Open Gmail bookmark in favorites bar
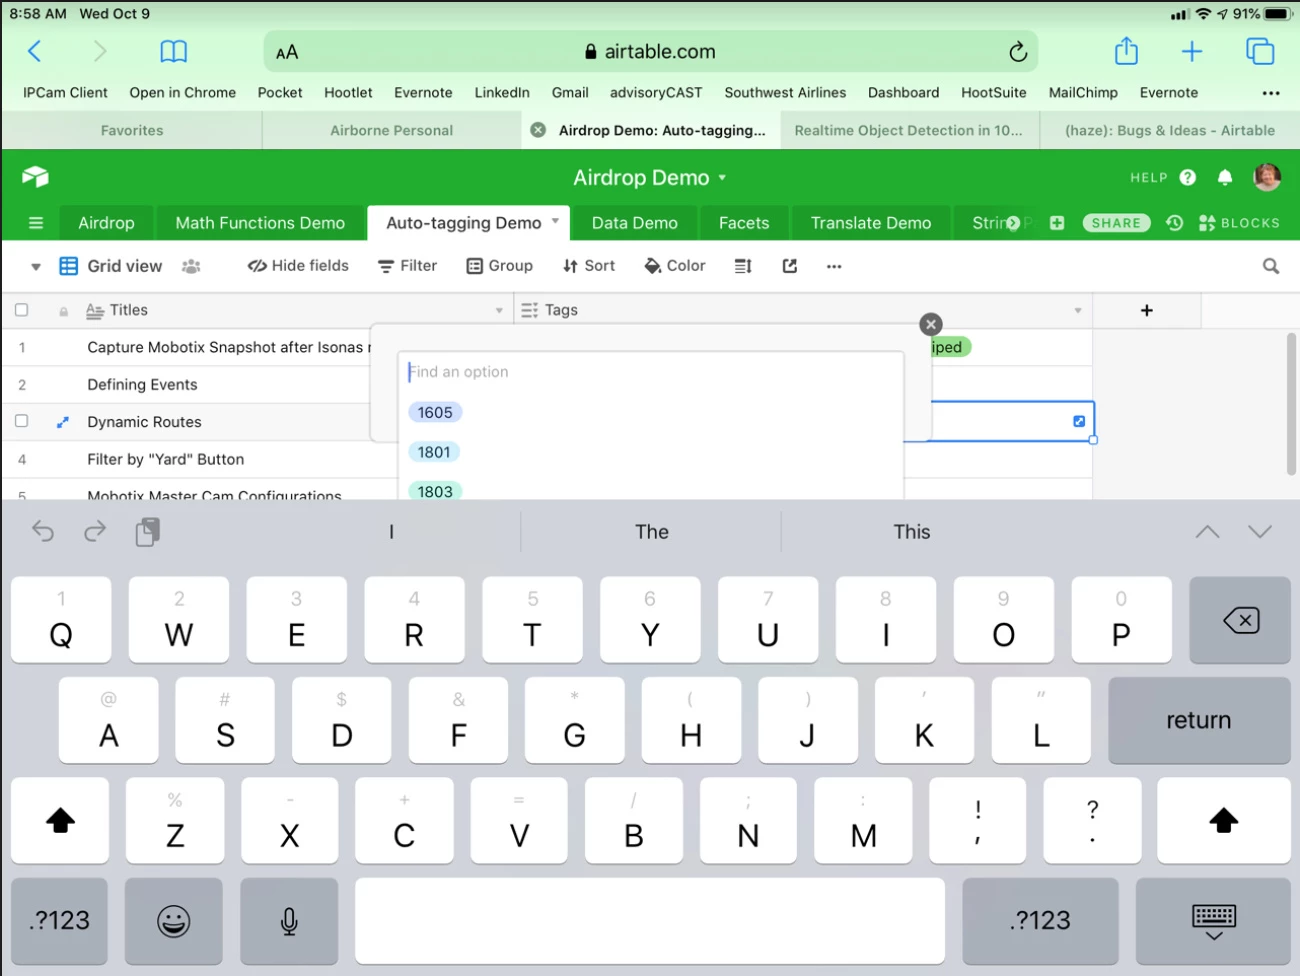The image size is (1300, 976). (570, 93)
